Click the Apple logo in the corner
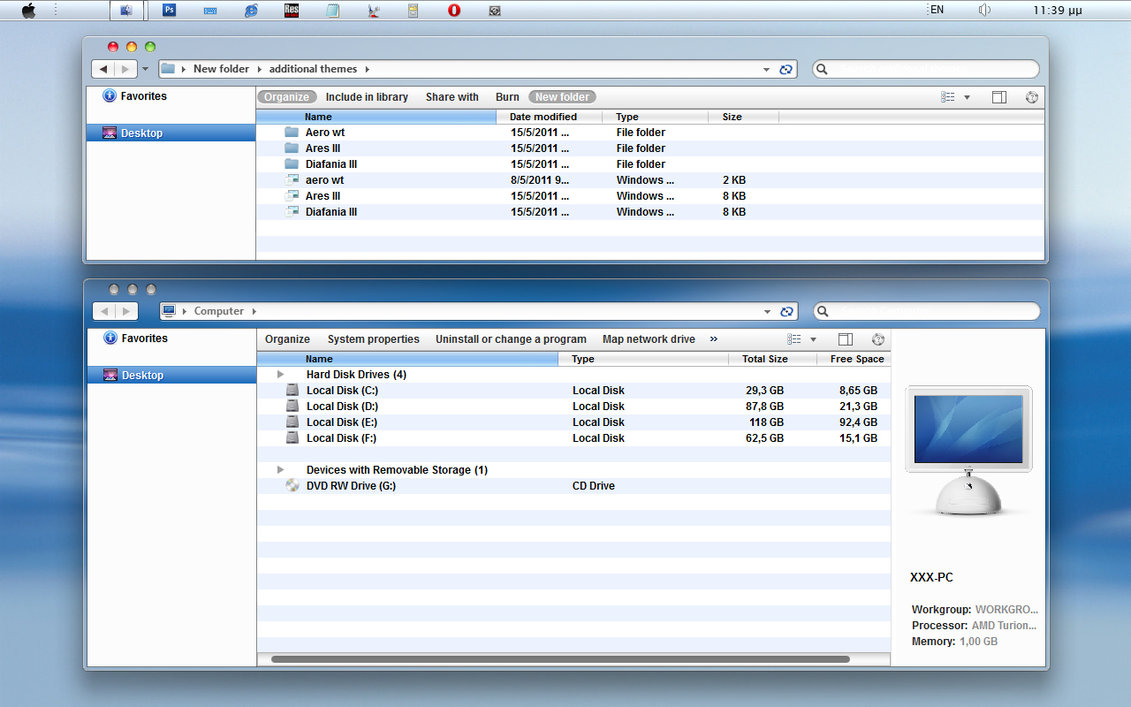The image size is (1131, 707). (28, 11)
